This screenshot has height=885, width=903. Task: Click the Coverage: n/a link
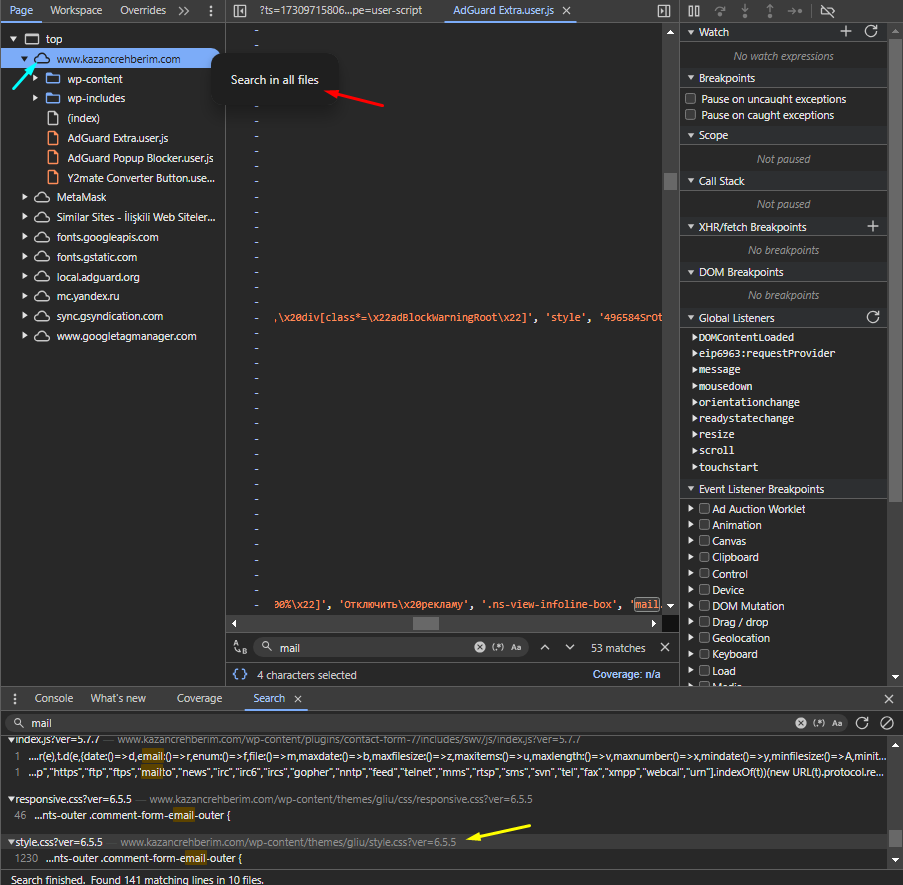click(x=627, y=674)
